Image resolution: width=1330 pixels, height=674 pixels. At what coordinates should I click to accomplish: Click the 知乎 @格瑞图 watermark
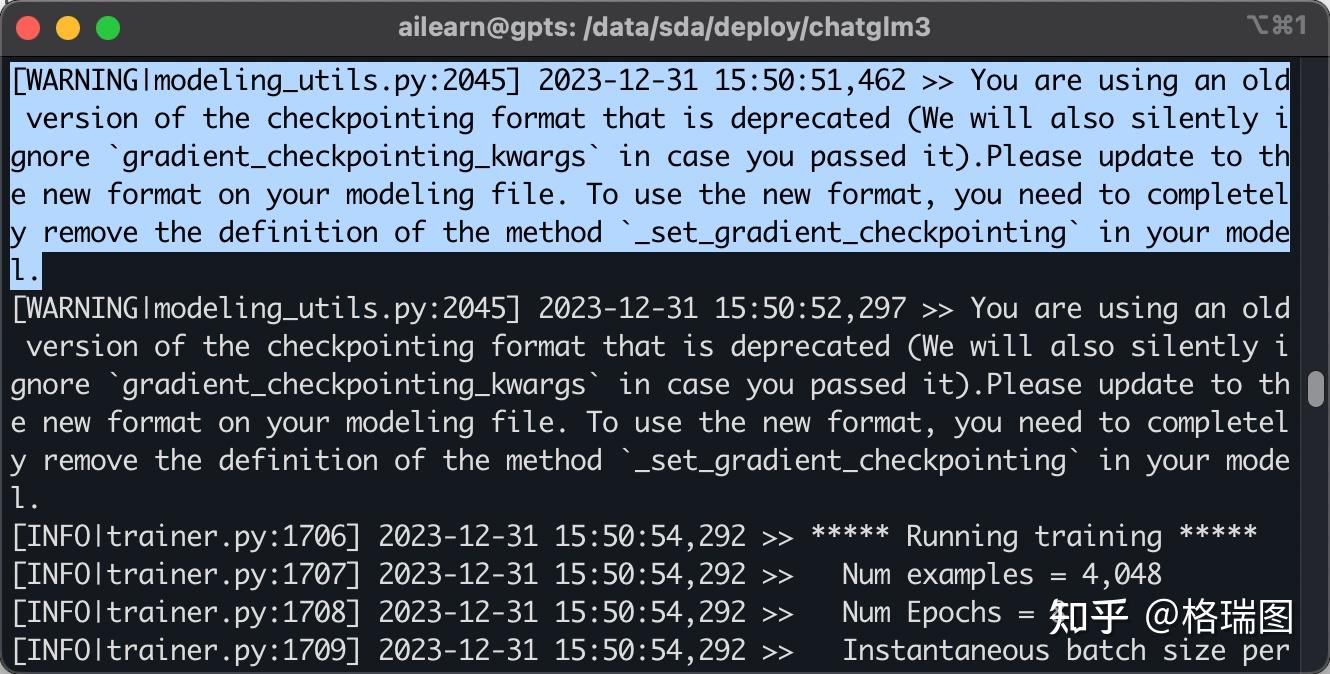[x=1170, y=616]
